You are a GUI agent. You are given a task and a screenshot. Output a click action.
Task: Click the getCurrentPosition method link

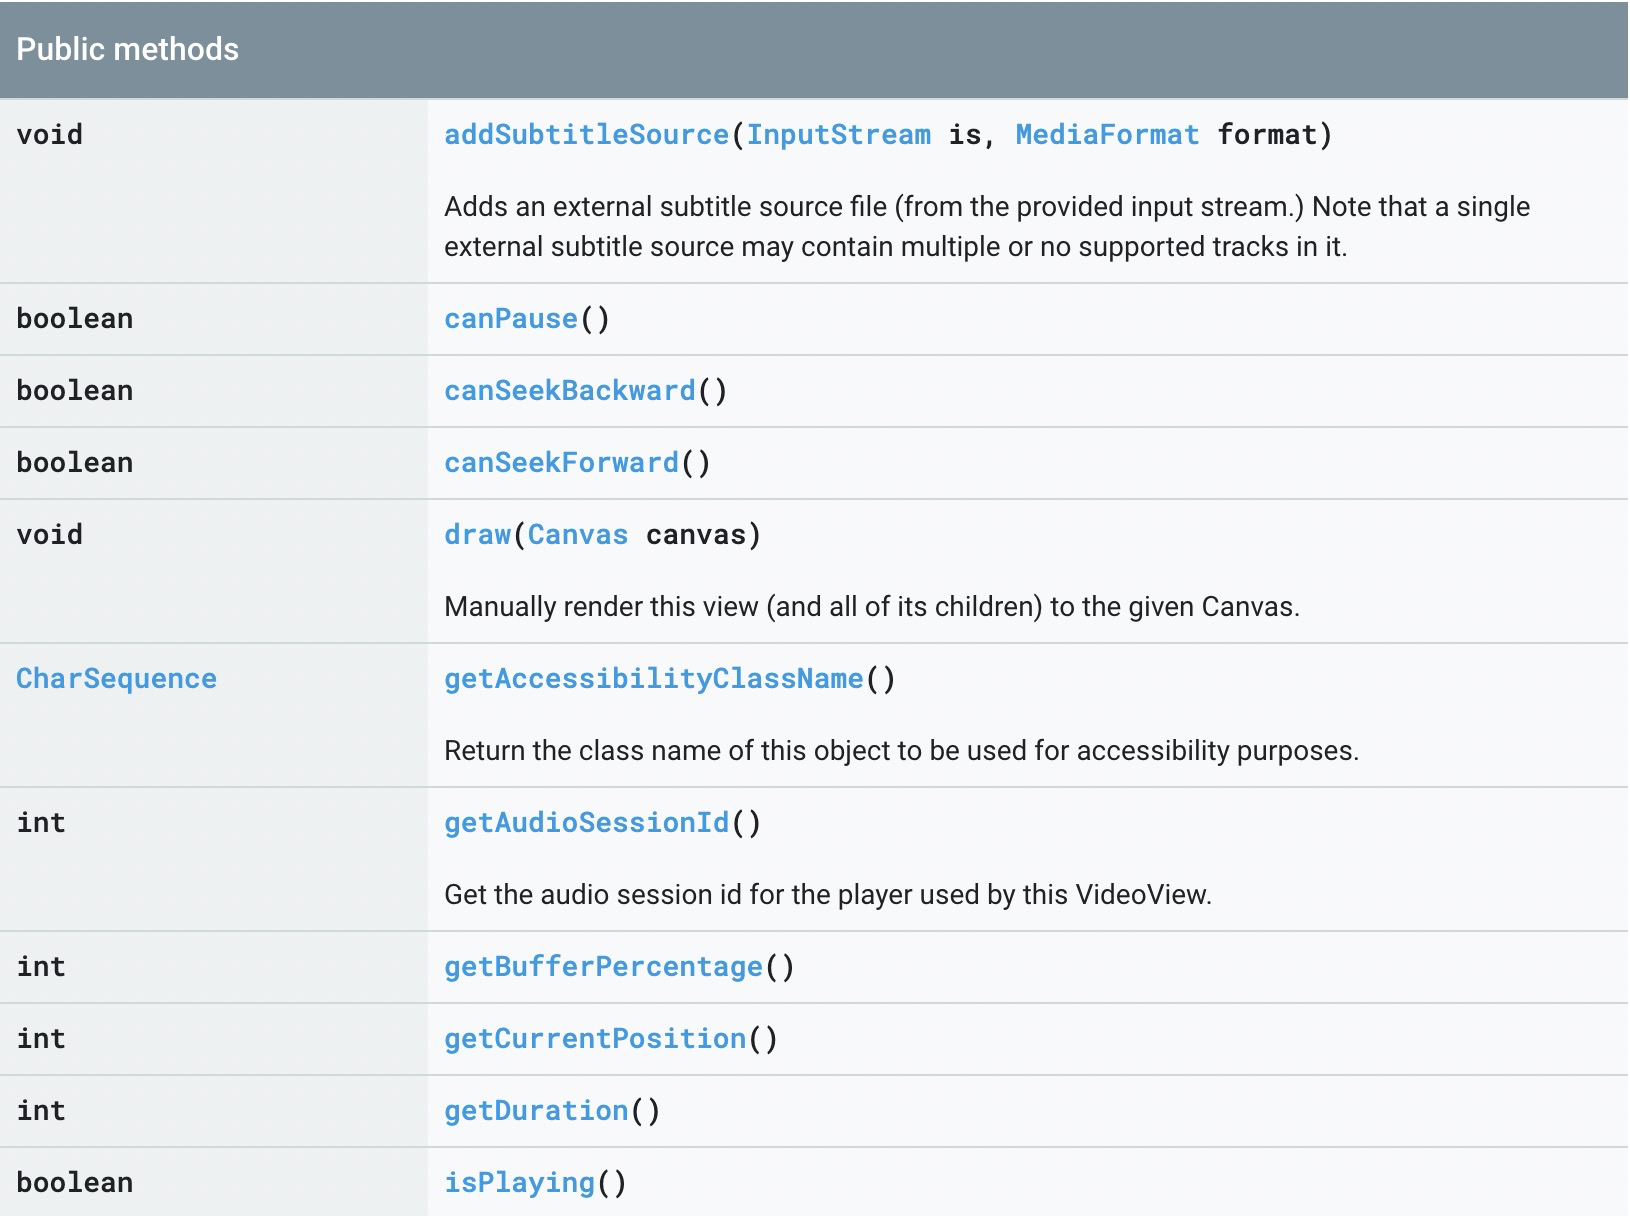595,1039
